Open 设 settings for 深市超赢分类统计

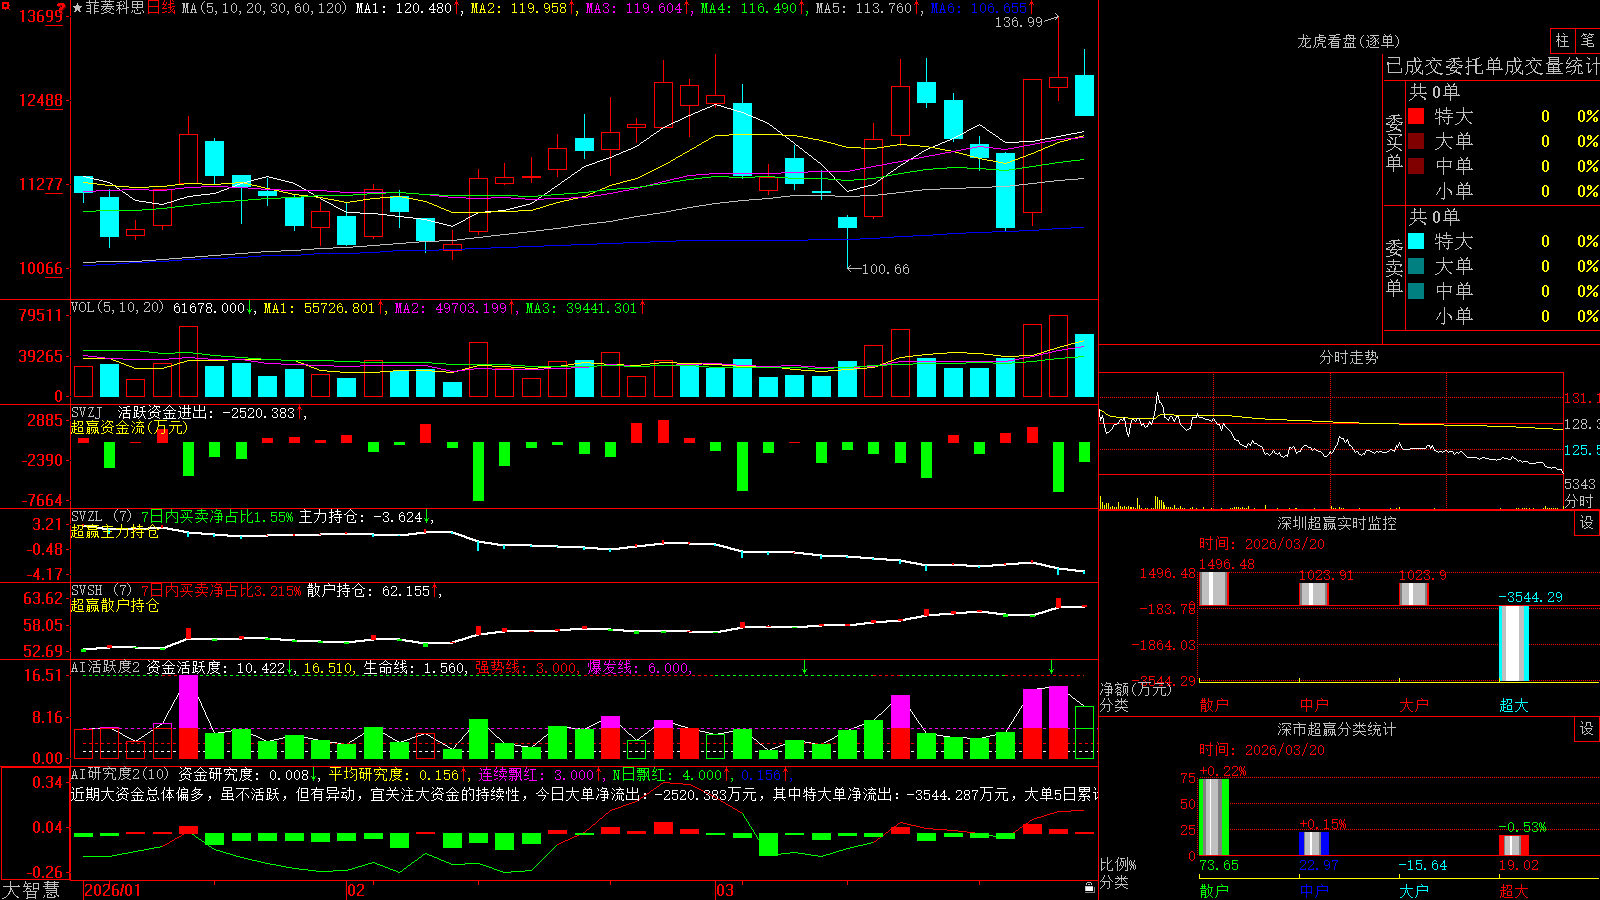coord(1586,729)
